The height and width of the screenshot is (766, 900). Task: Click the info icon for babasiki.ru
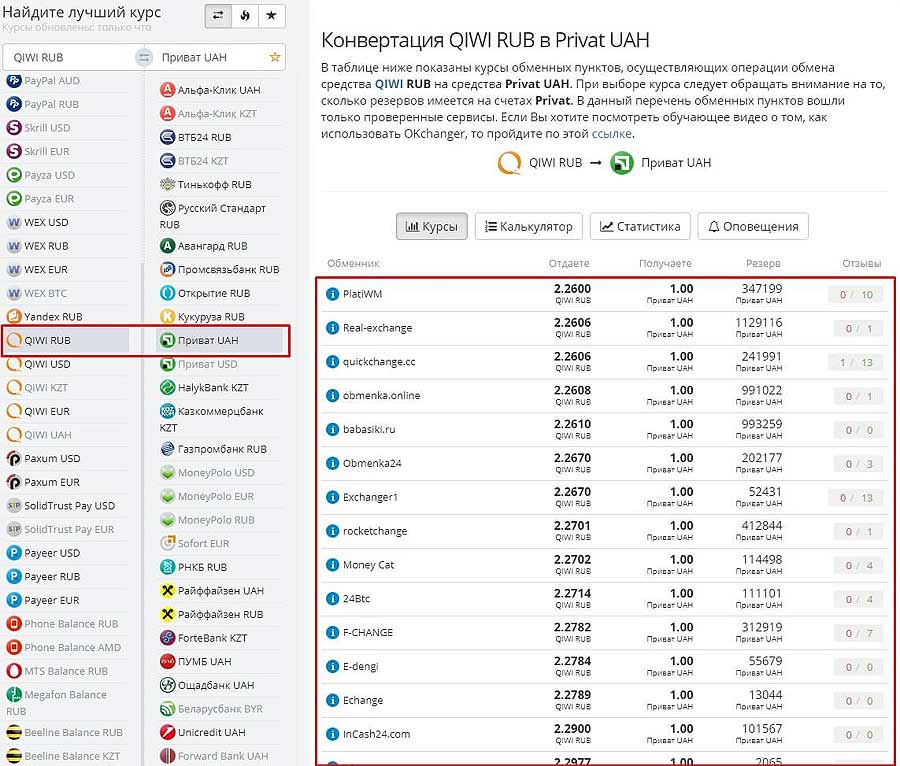[x=332, y=430]
